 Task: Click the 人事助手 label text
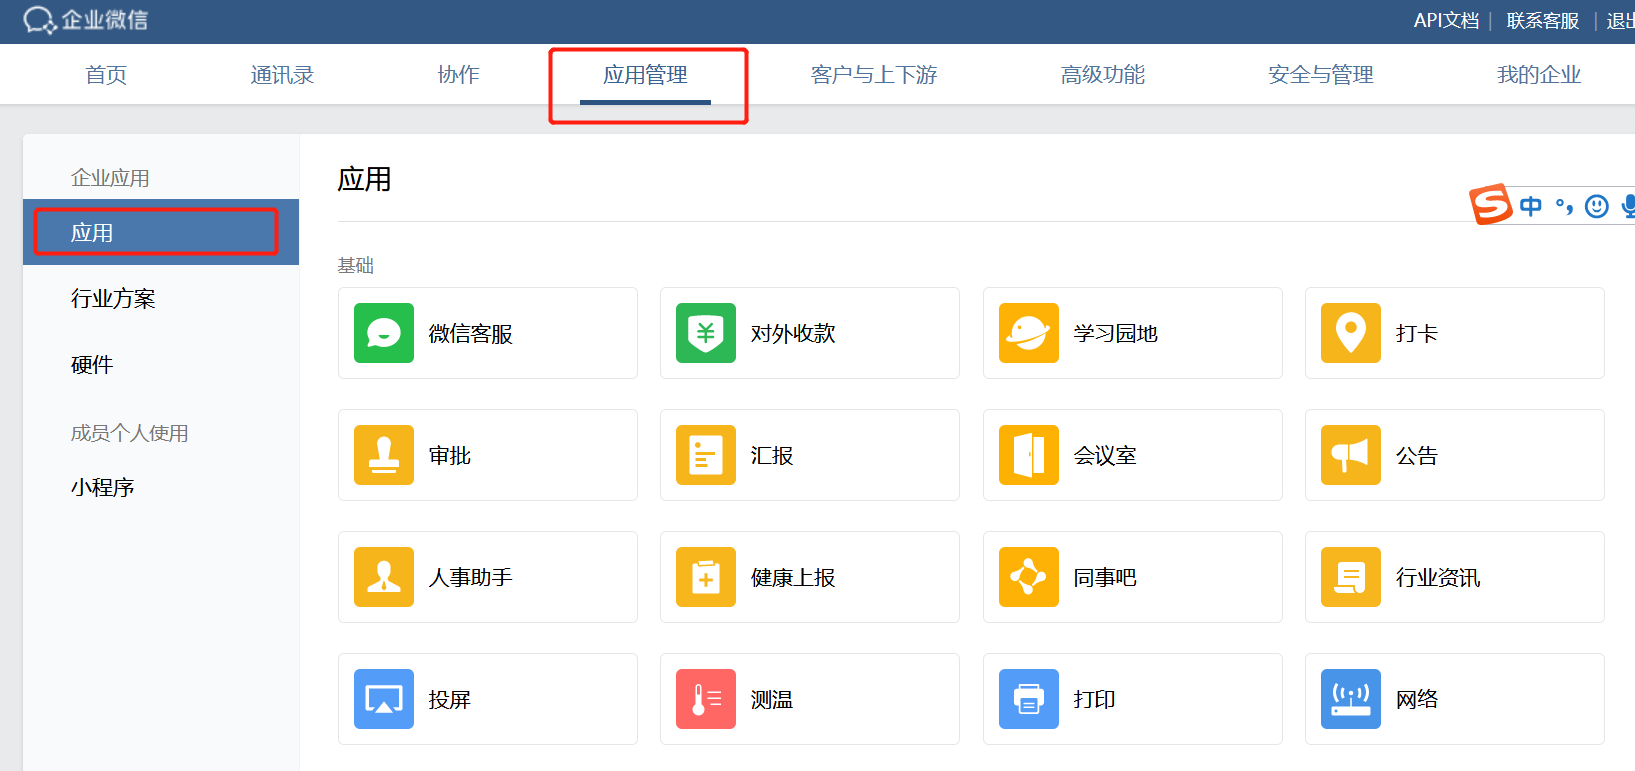tap(471, 578)
